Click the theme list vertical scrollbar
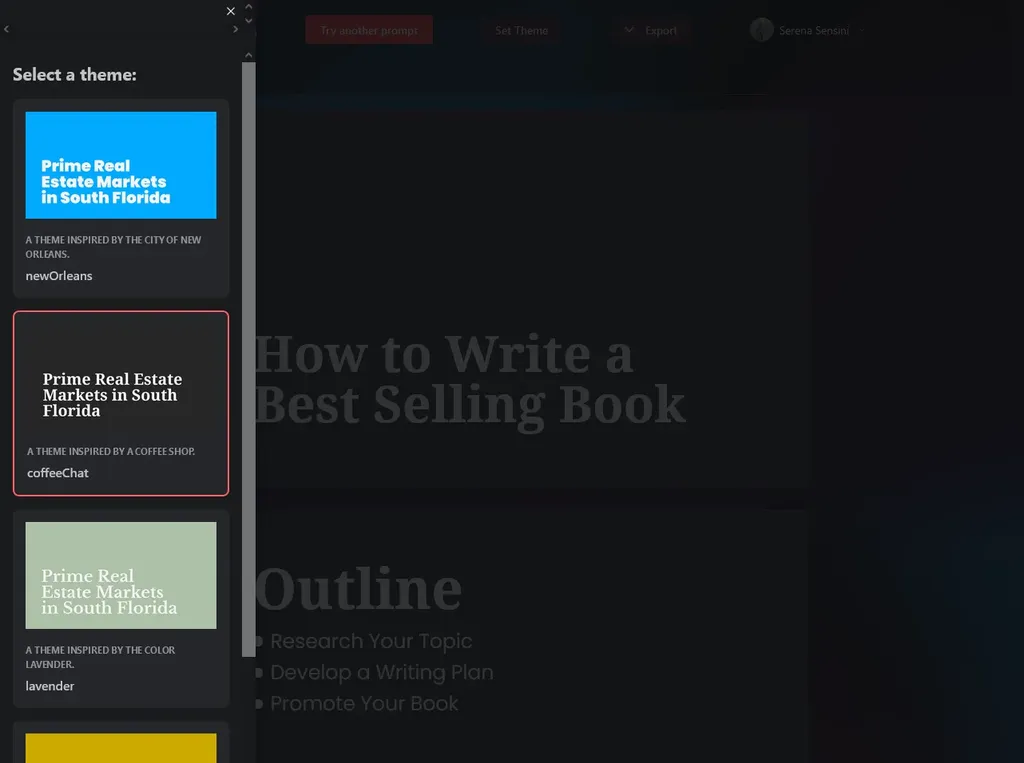 tap(249, 359)
